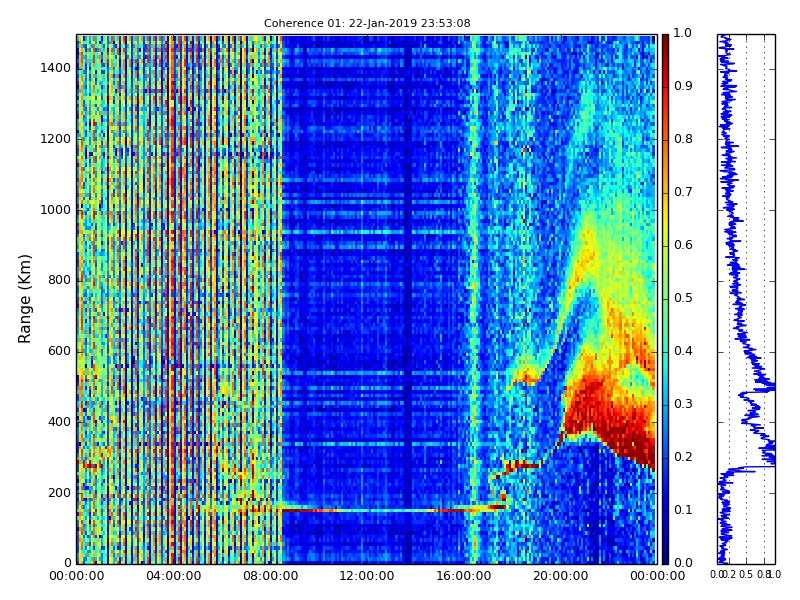Click the 1200 tick label on the range axis
Screen dimensions: 800x600
tap(56, 139)
